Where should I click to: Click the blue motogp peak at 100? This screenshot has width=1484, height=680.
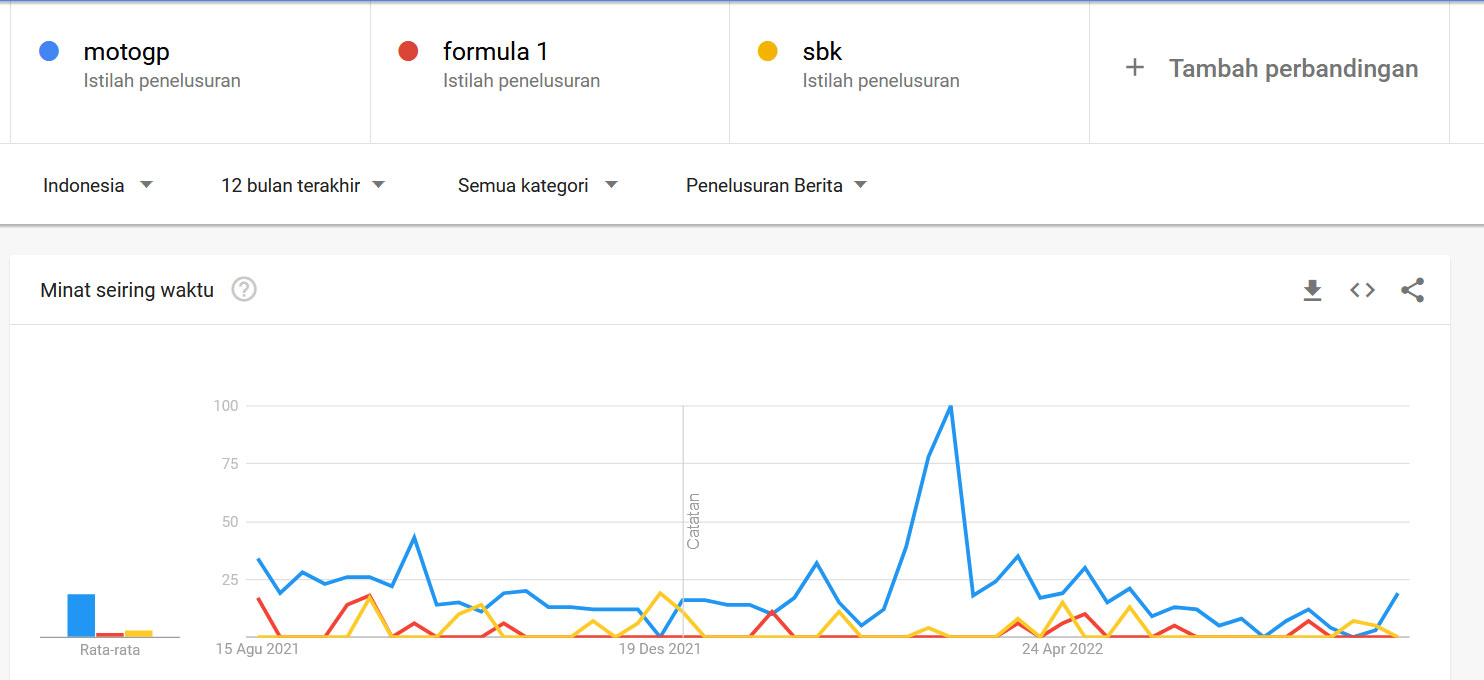(950, 406)
